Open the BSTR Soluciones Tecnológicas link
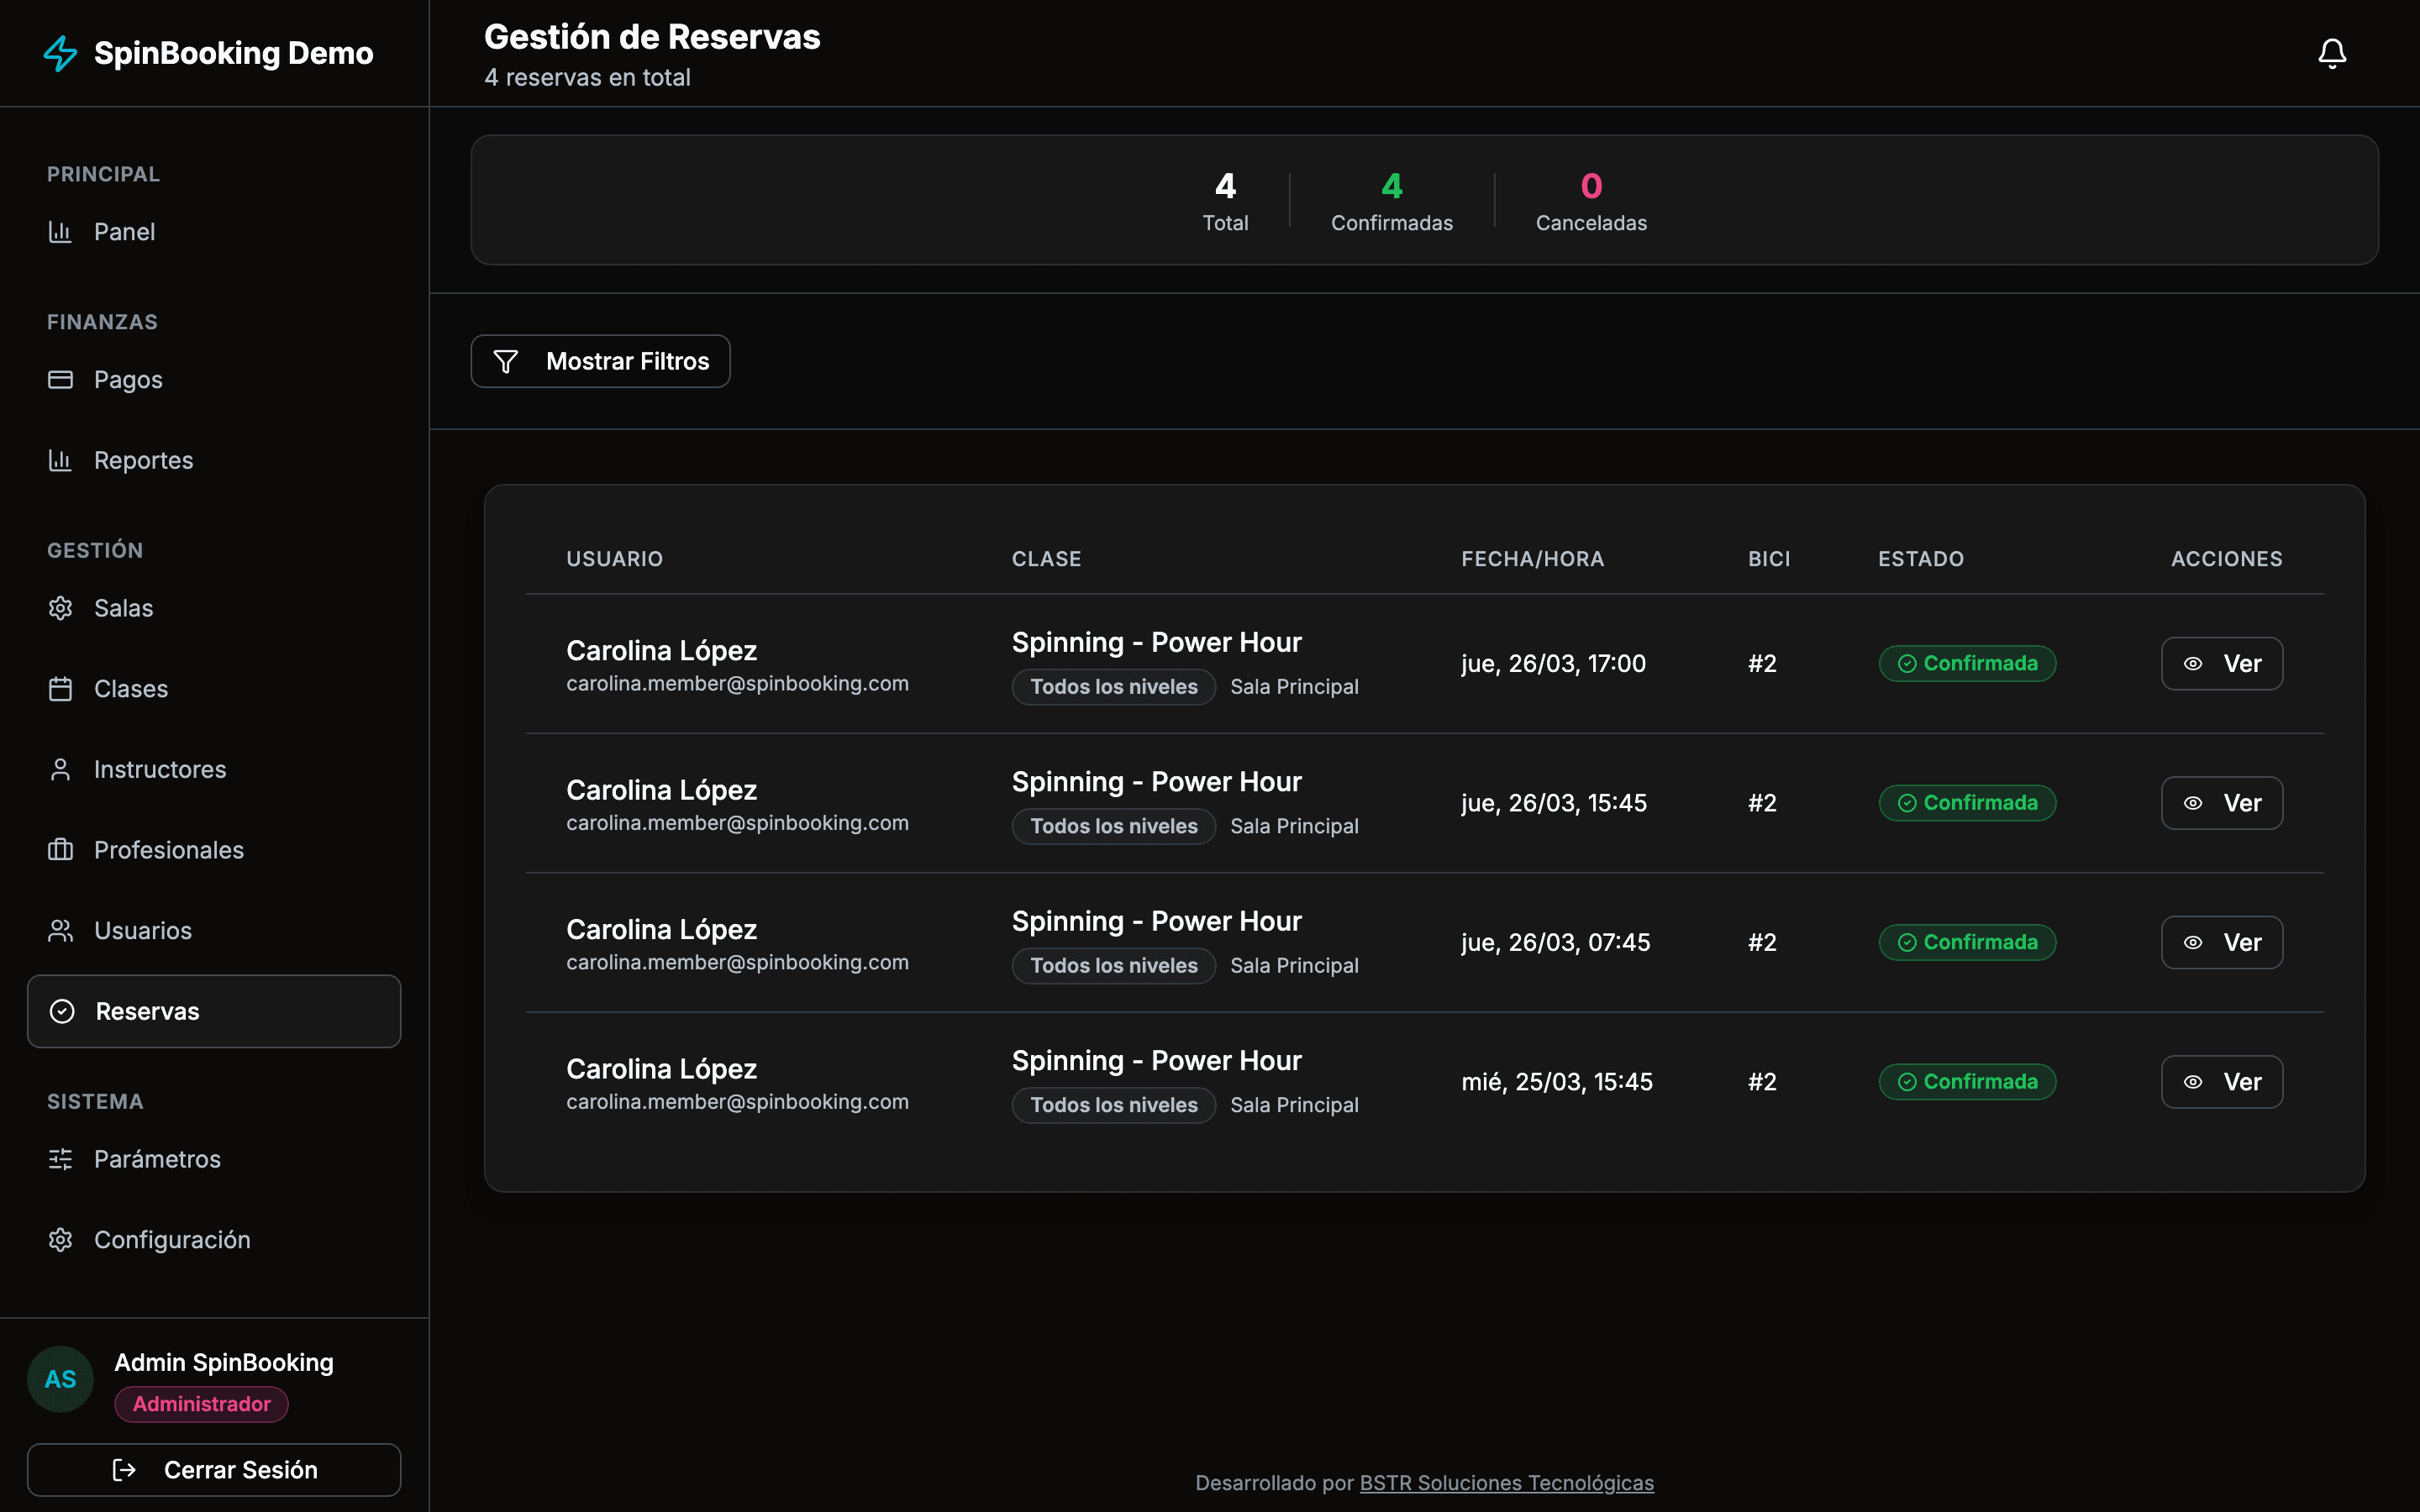 (x=1506, y=1483)
